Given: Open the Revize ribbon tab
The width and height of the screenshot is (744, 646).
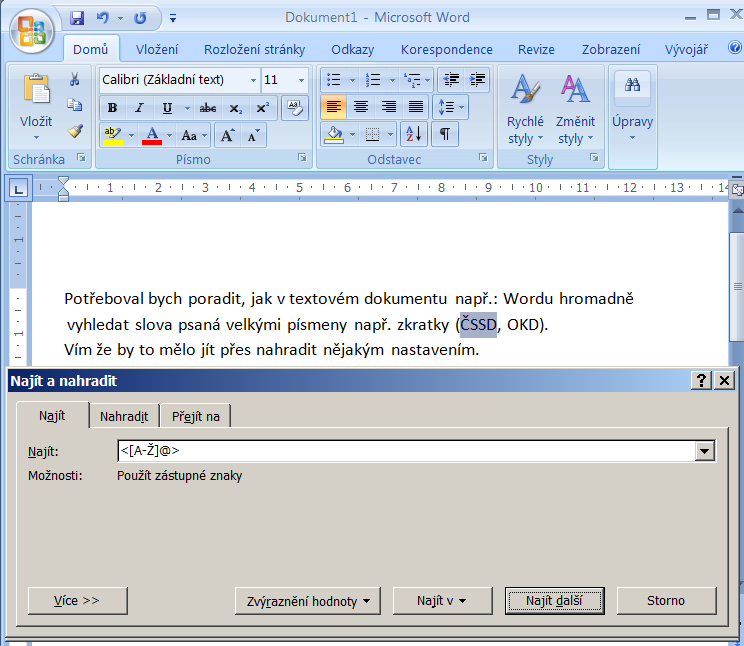Looking at the screenshot, I should coord(536,49).
